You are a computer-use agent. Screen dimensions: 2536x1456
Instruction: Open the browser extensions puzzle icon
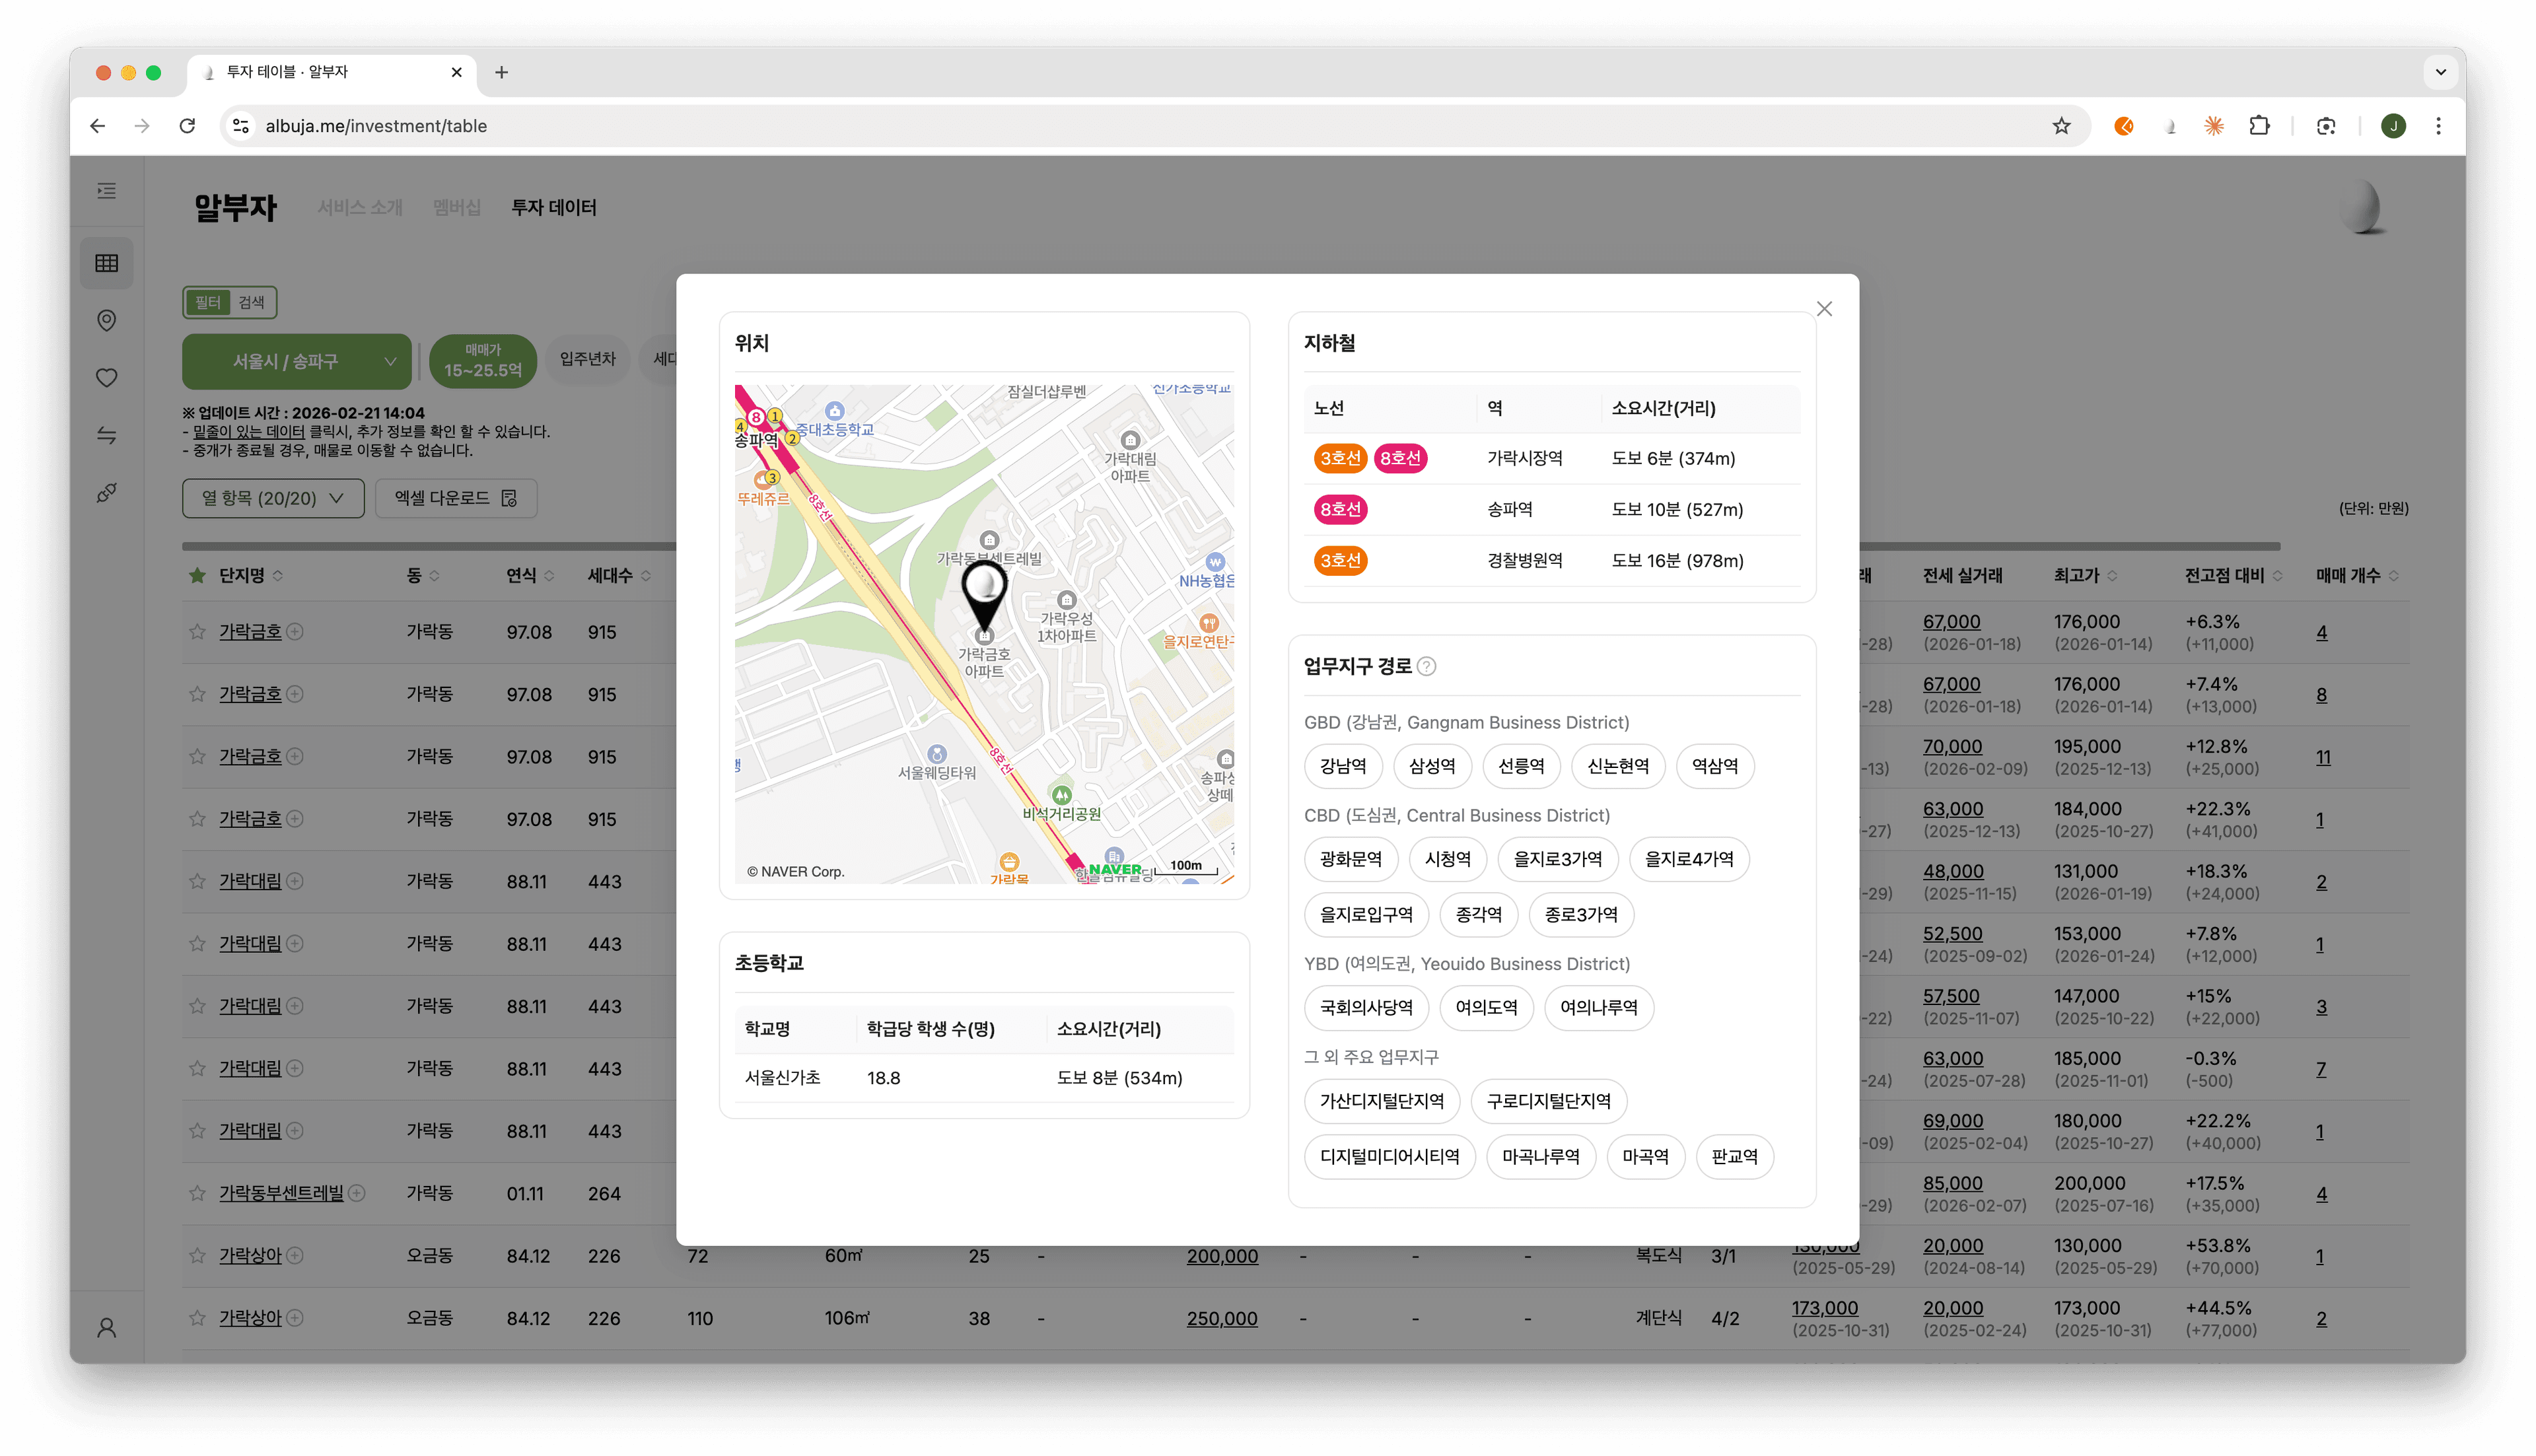[2259, 126]
